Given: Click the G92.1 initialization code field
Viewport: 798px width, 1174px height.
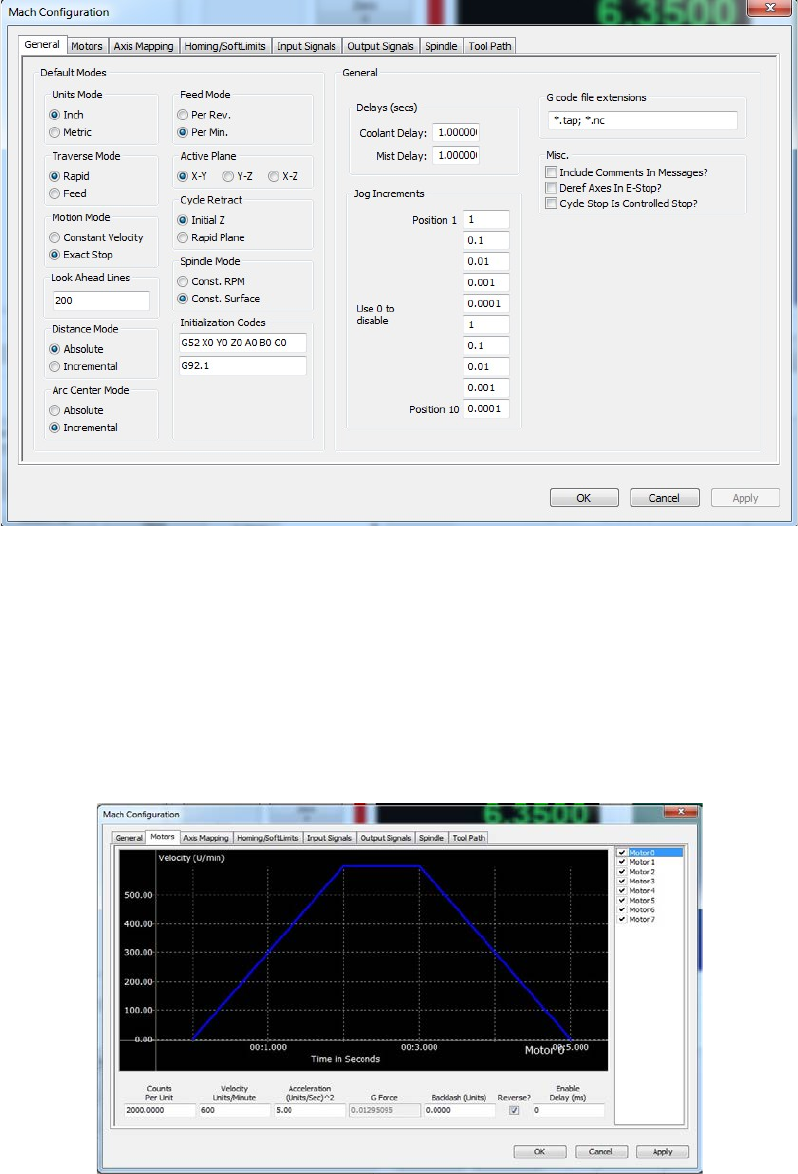Looking at the screenshot, I should [x=243, y=365].
